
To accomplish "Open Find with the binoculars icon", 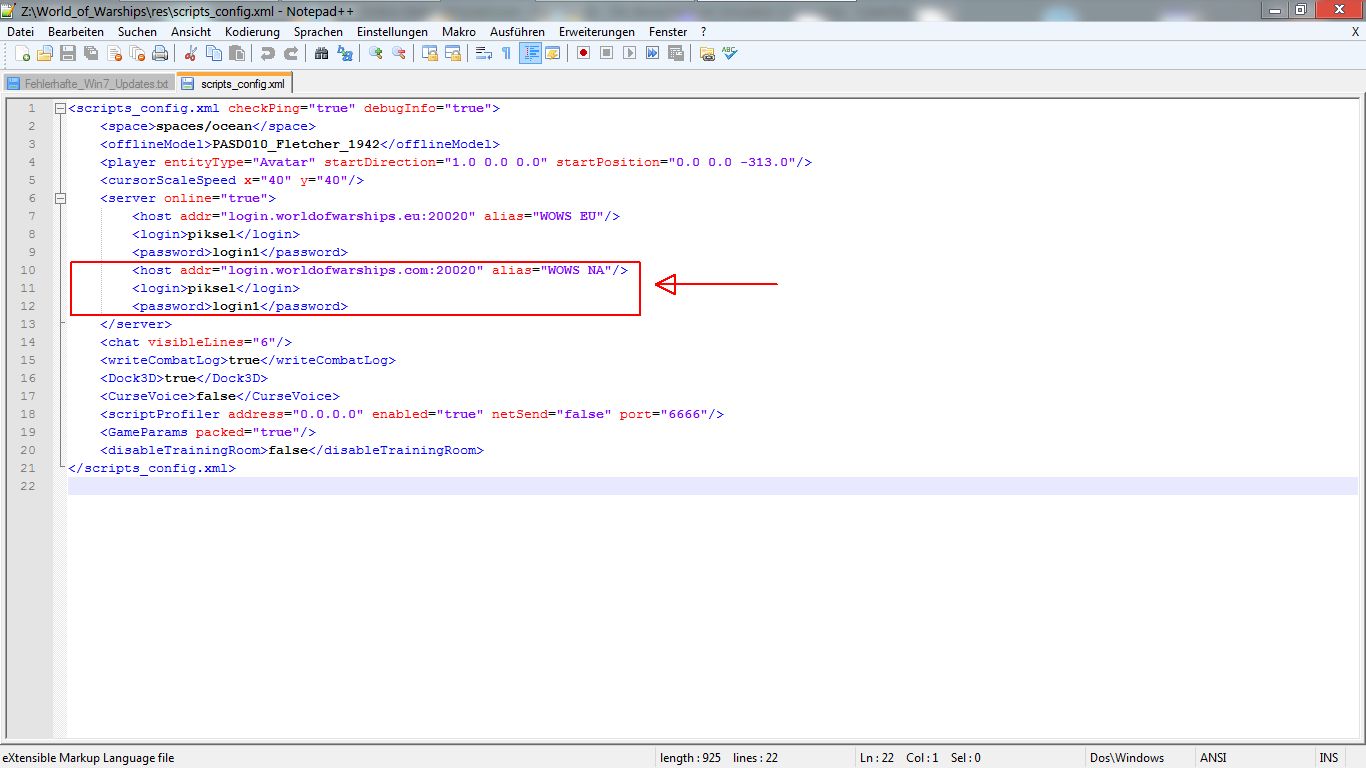I will 322,53.
